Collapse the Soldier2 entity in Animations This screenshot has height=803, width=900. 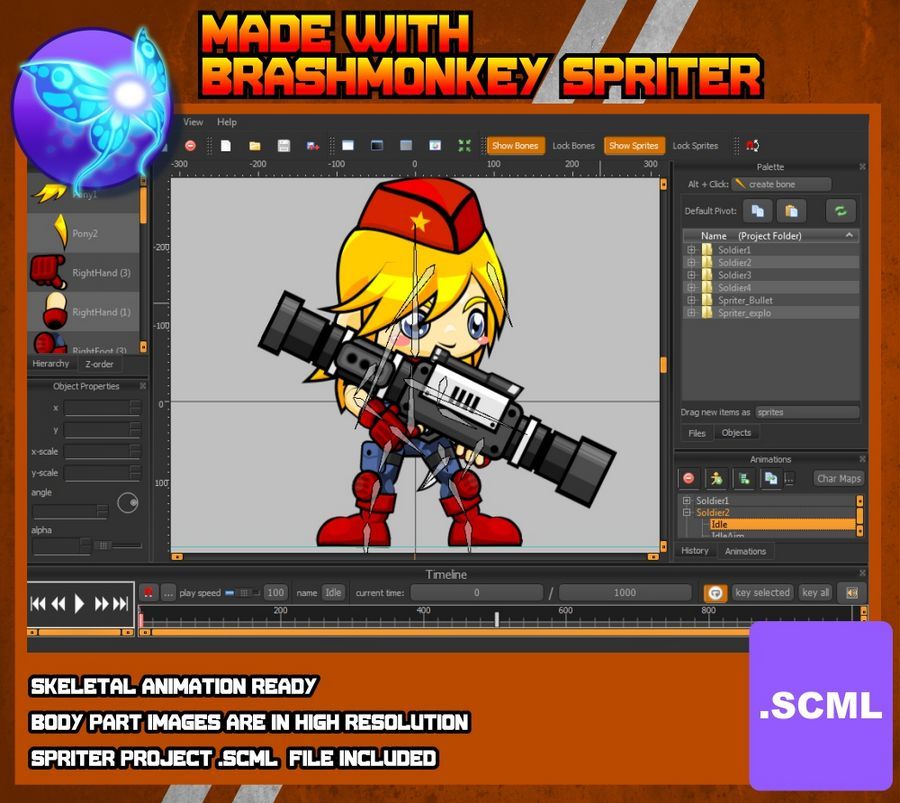click(x=686, y=513)
